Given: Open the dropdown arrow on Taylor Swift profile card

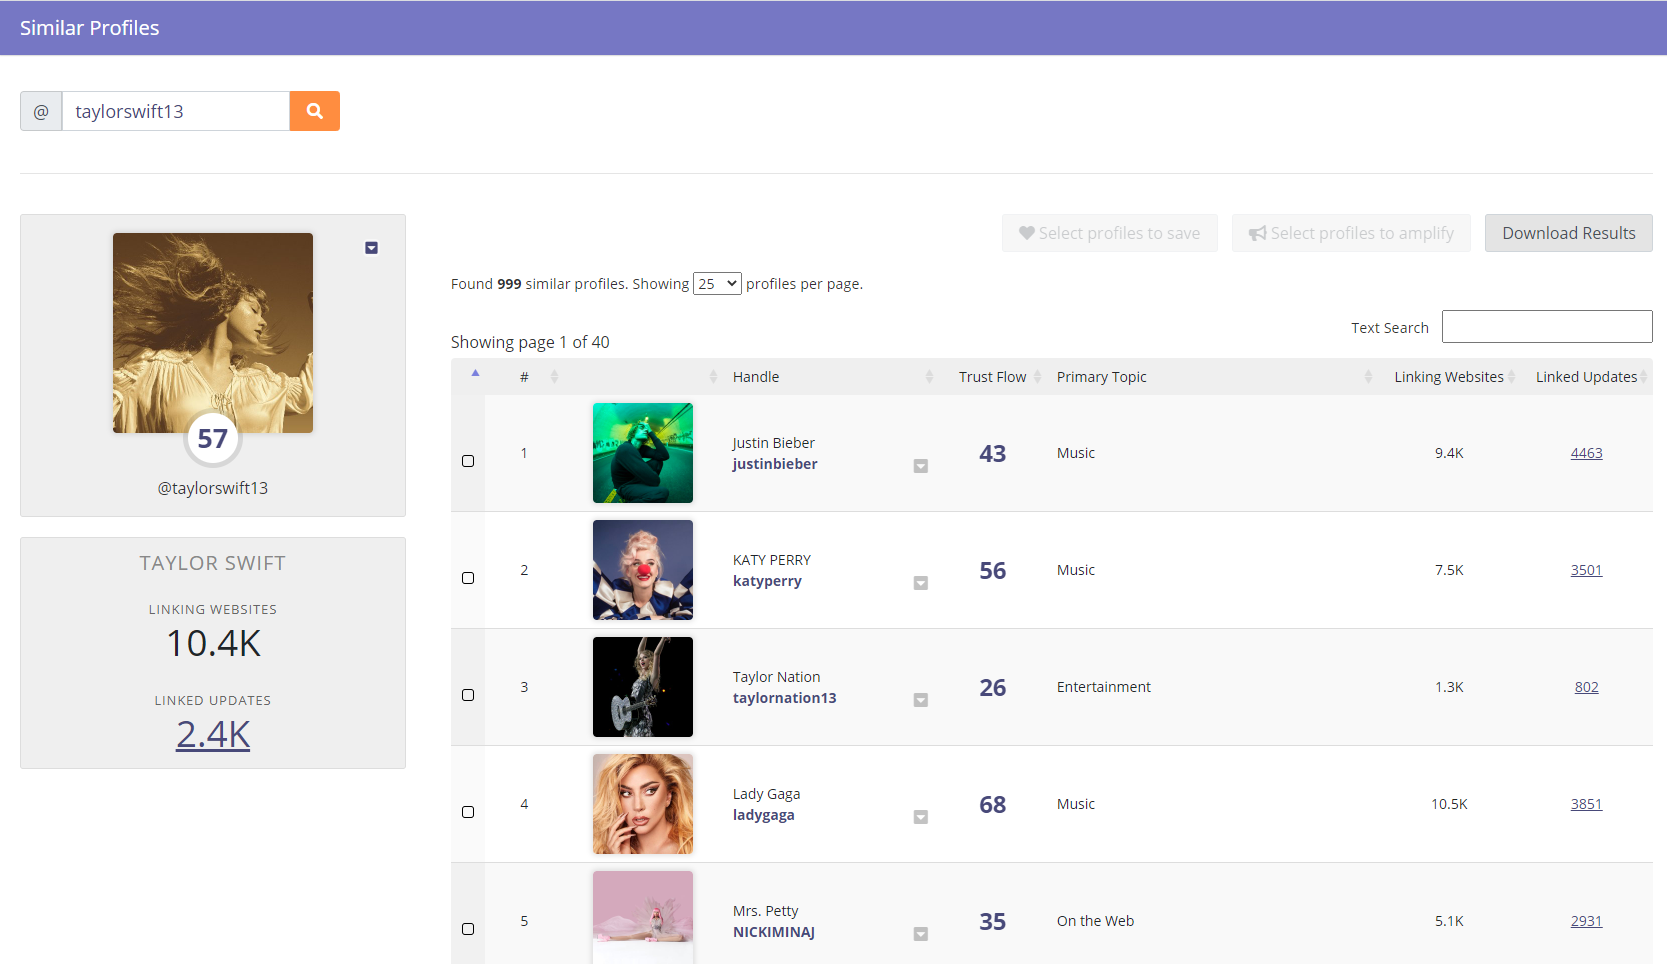Looking at the screenshot, I should 371,248.
